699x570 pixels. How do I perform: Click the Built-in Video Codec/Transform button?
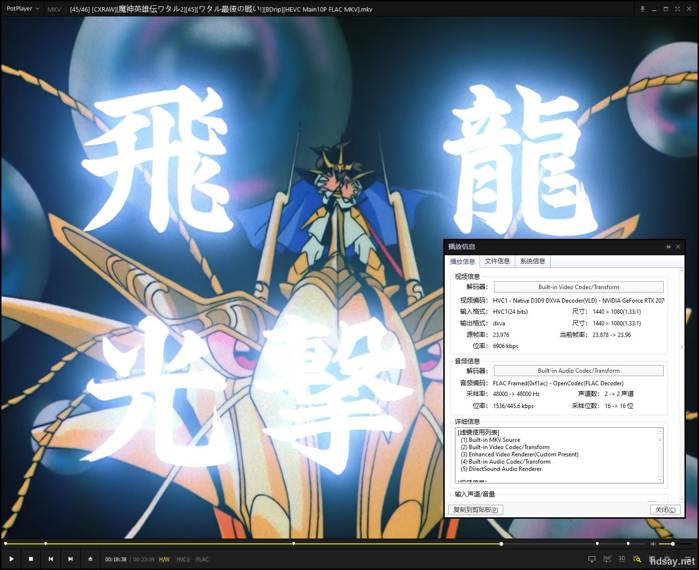click(x=579, y=287)
